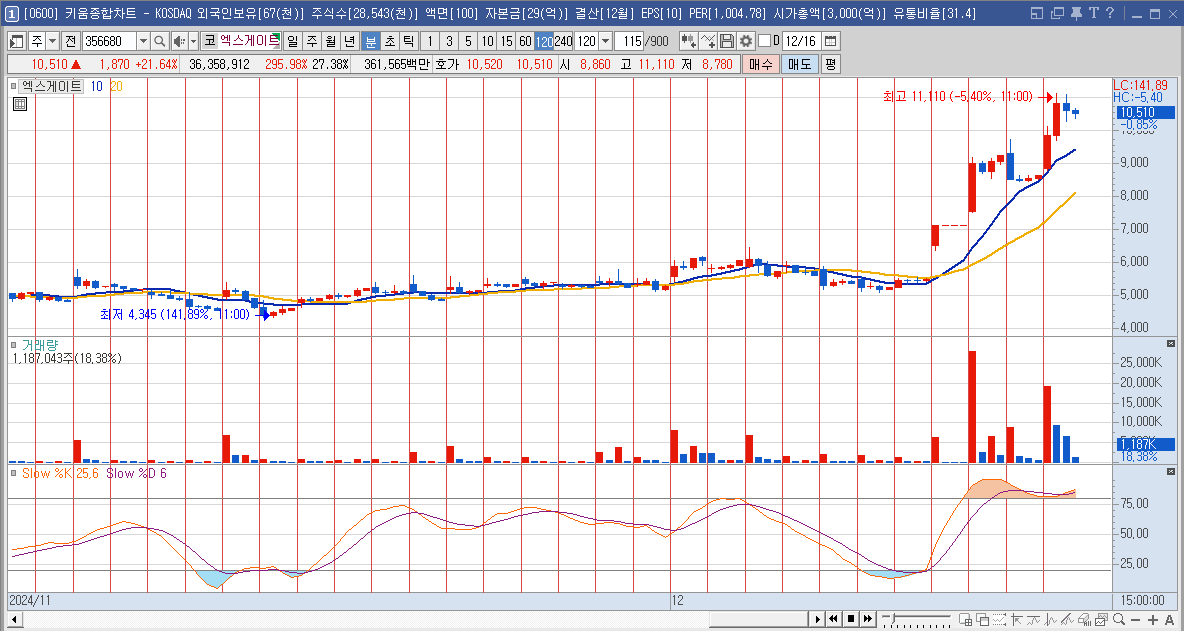Open the custom interval 120 dropdown
The width and height of the screenshot is (1184, 631).
605,41
